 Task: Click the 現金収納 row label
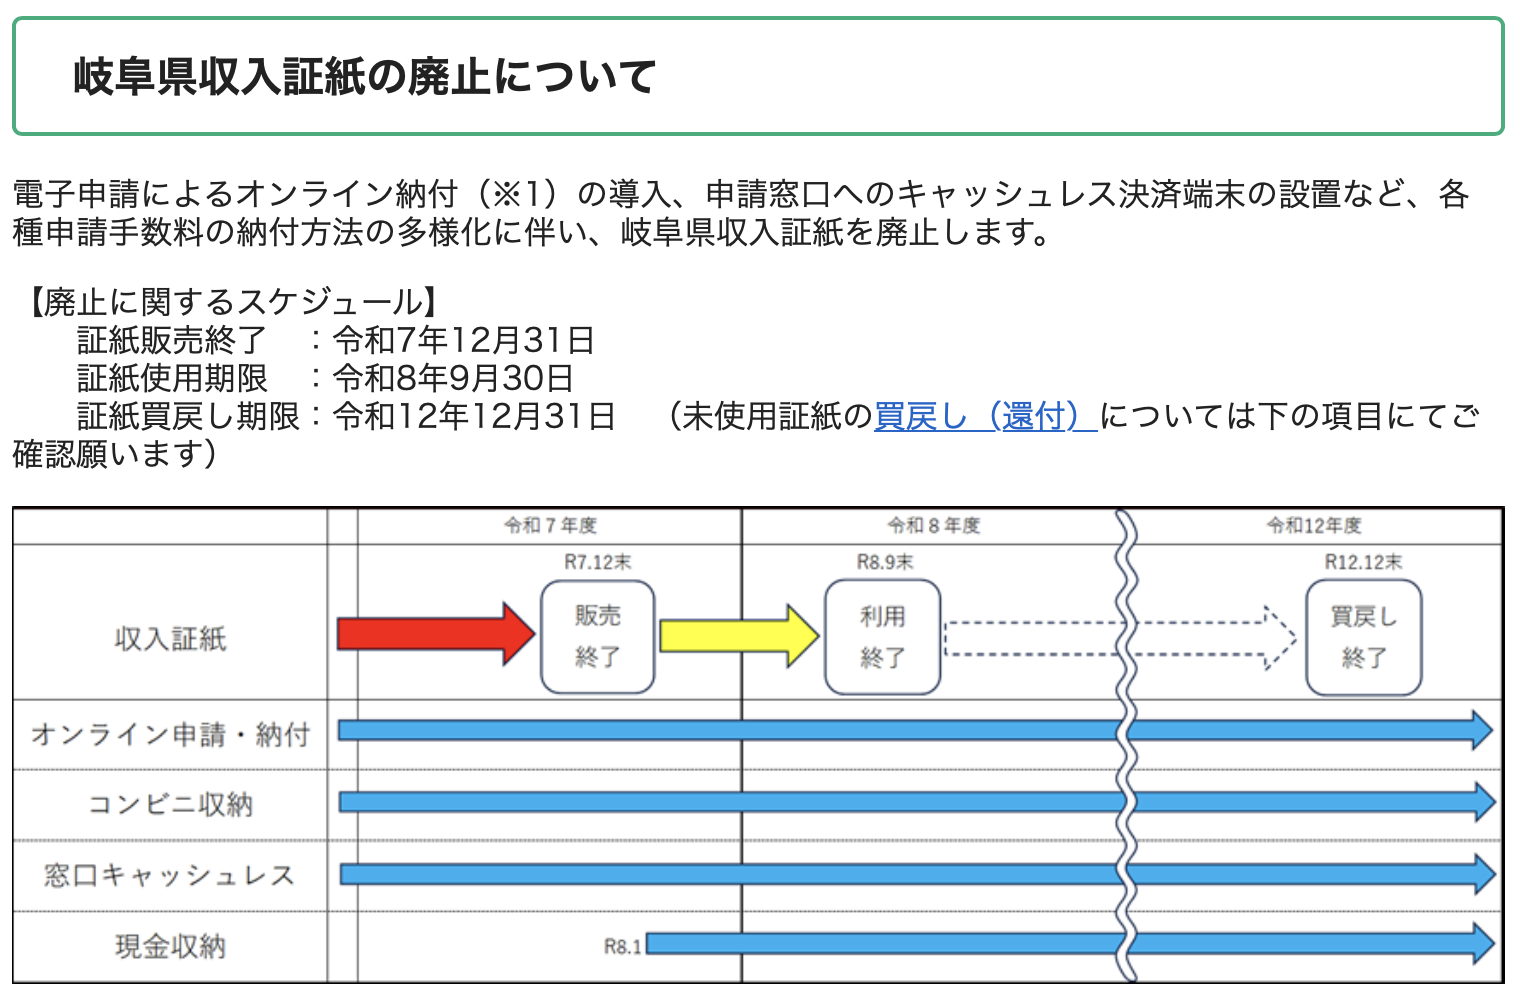(x=171, y=946)
